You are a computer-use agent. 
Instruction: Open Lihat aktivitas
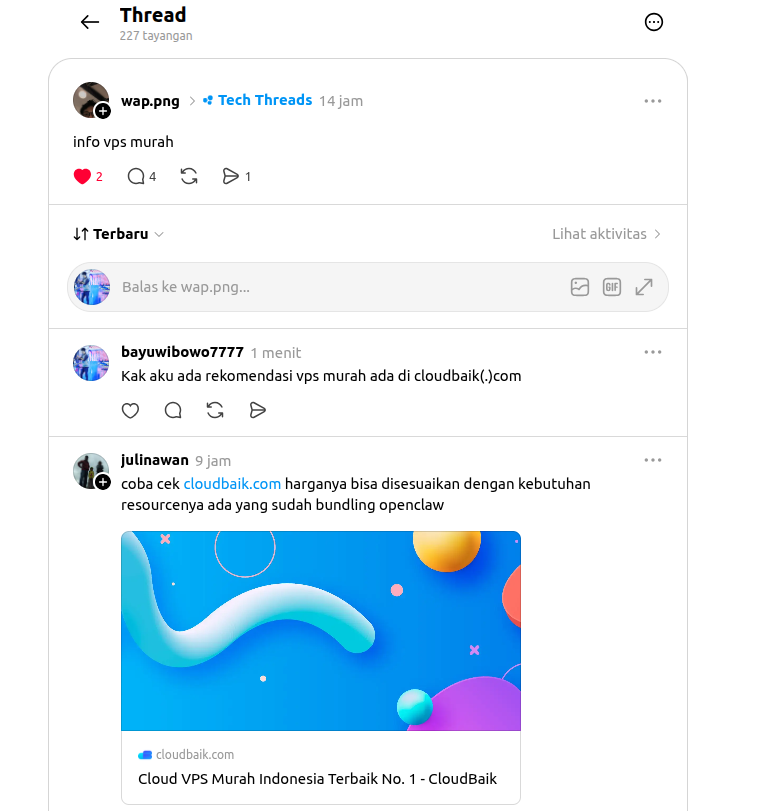pyautogui.click(x=606, y=234)
